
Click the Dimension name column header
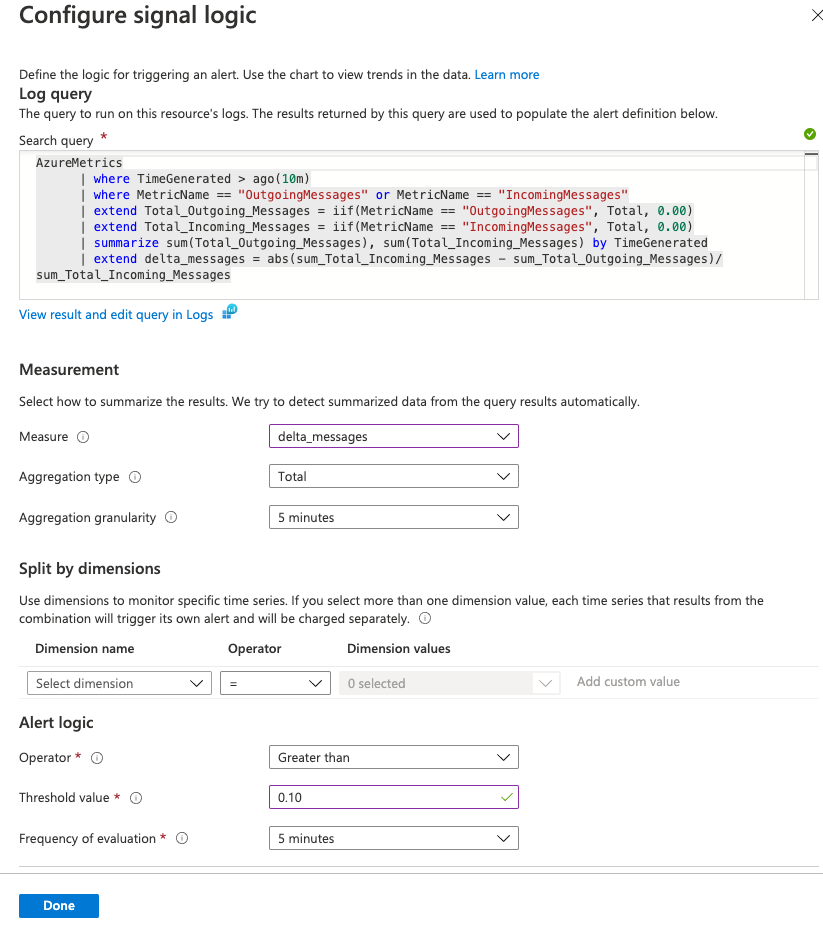pyautogui.click(x=85, y=649)
